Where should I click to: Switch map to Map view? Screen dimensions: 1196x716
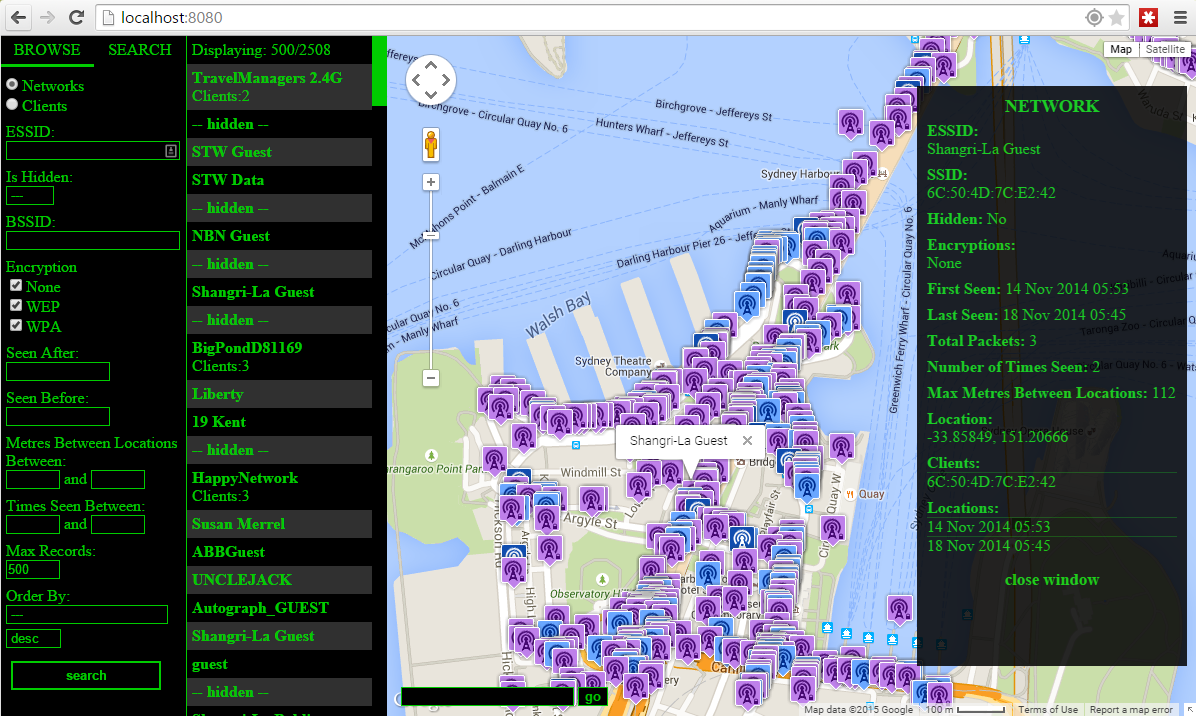1120,49
